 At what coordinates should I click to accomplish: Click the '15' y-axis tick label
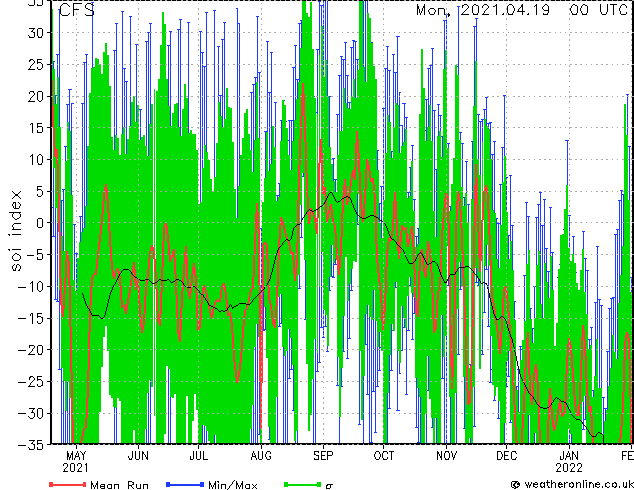coord(35,128)
